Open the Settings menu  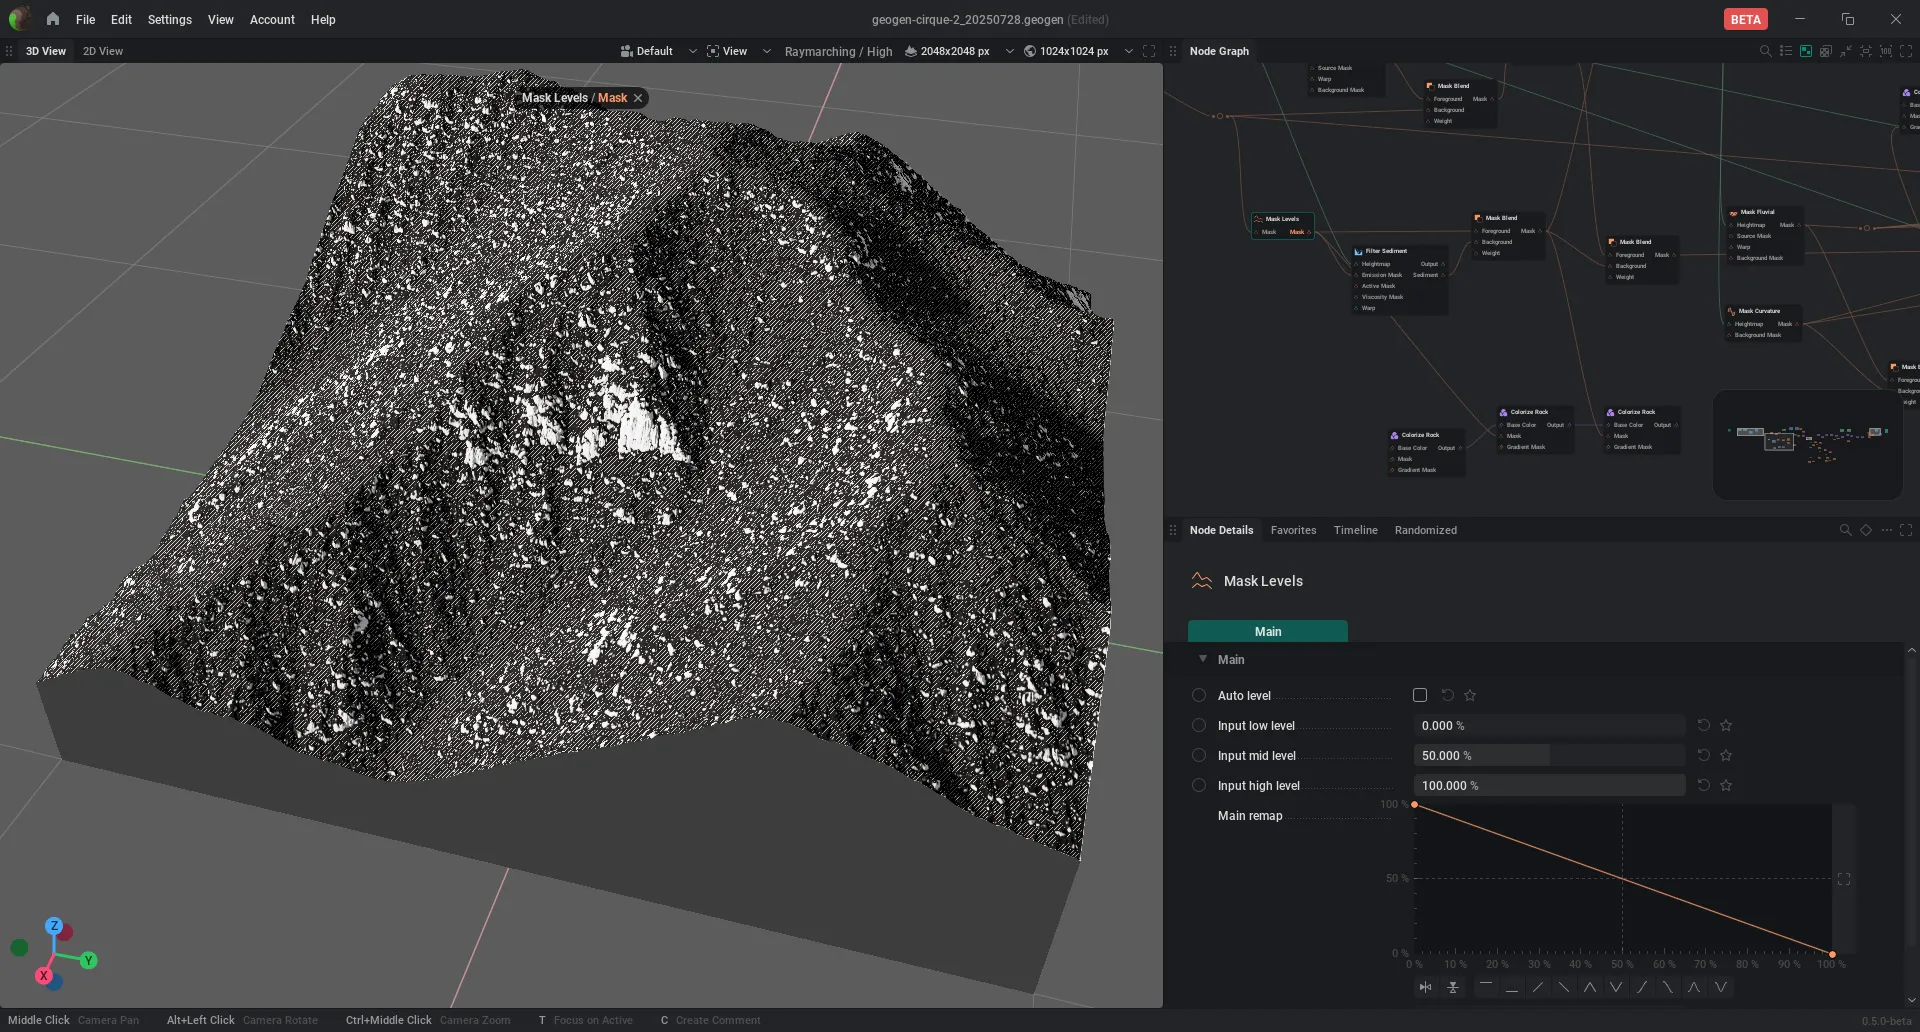[x=169, y=19]
